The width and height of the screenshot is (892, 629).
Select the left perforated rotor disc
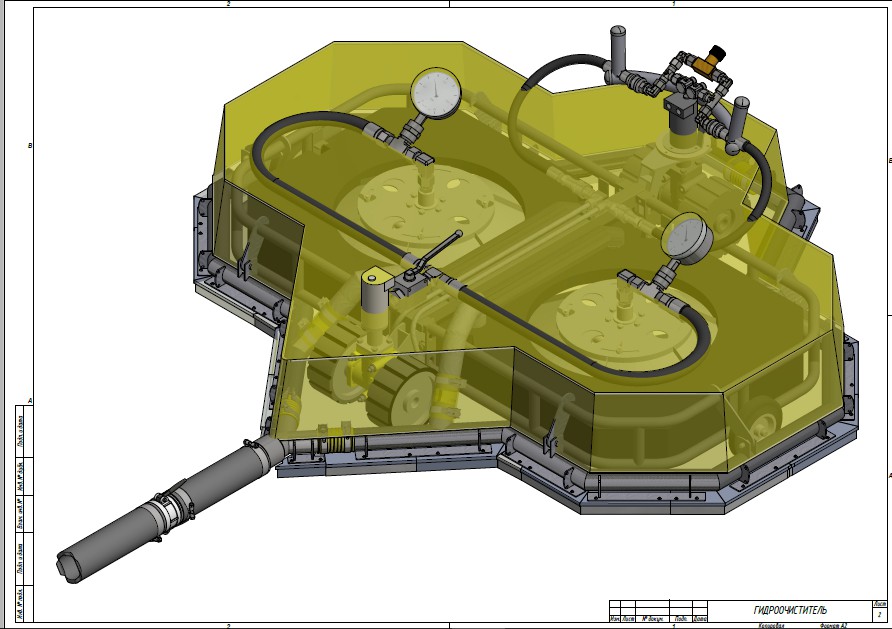(426, 205)
